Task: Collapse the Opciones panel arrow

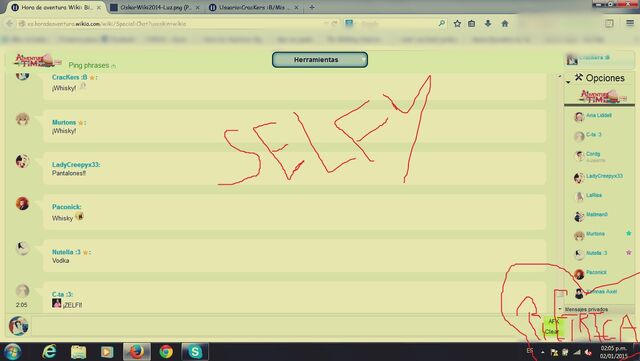Action: point(568,82)
